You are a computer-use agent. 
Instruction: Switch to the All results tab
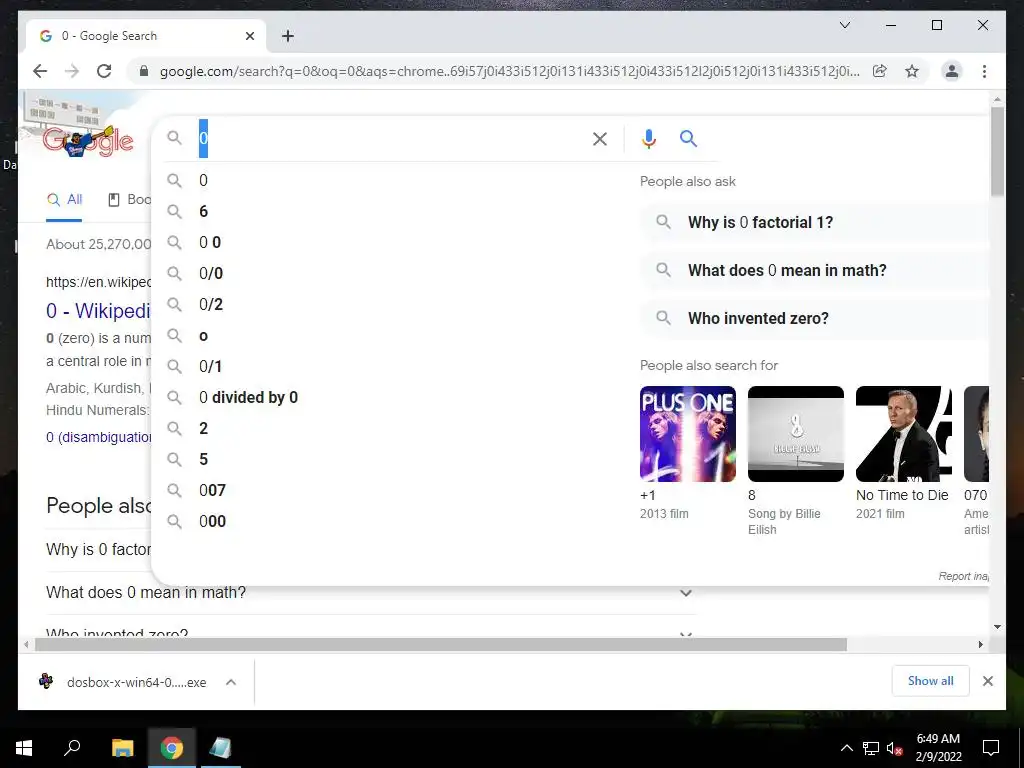(x=65, y=200)
